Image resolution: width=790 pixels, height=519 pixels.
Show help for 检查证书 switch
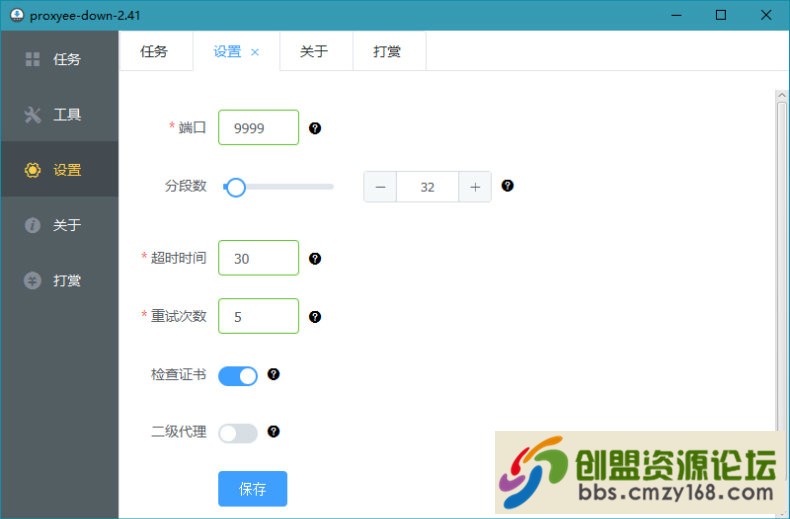274,374
